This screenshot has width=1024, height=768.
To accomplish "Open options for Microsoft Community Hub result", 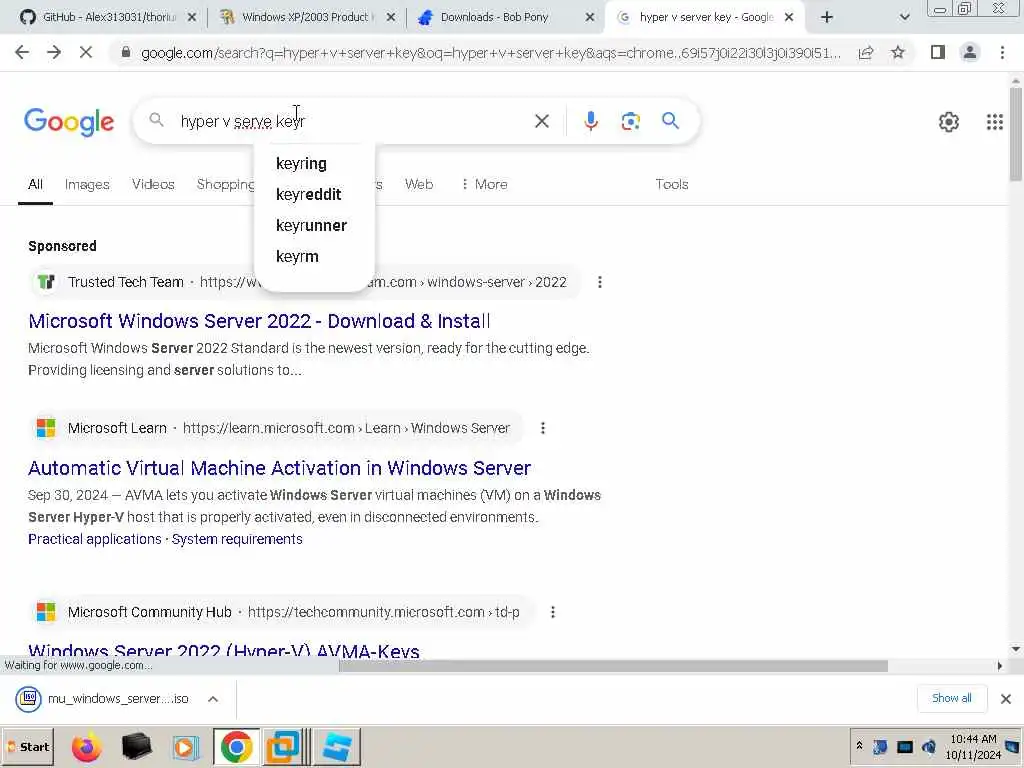I will tap(552, 612).
